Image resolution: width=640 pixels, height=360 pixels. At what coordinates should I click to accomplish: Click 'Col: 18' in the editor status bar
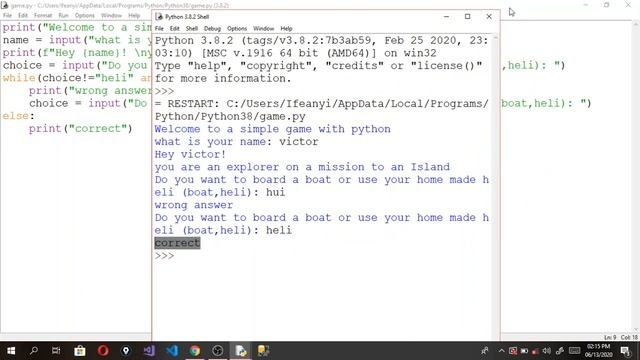(629, 337)
